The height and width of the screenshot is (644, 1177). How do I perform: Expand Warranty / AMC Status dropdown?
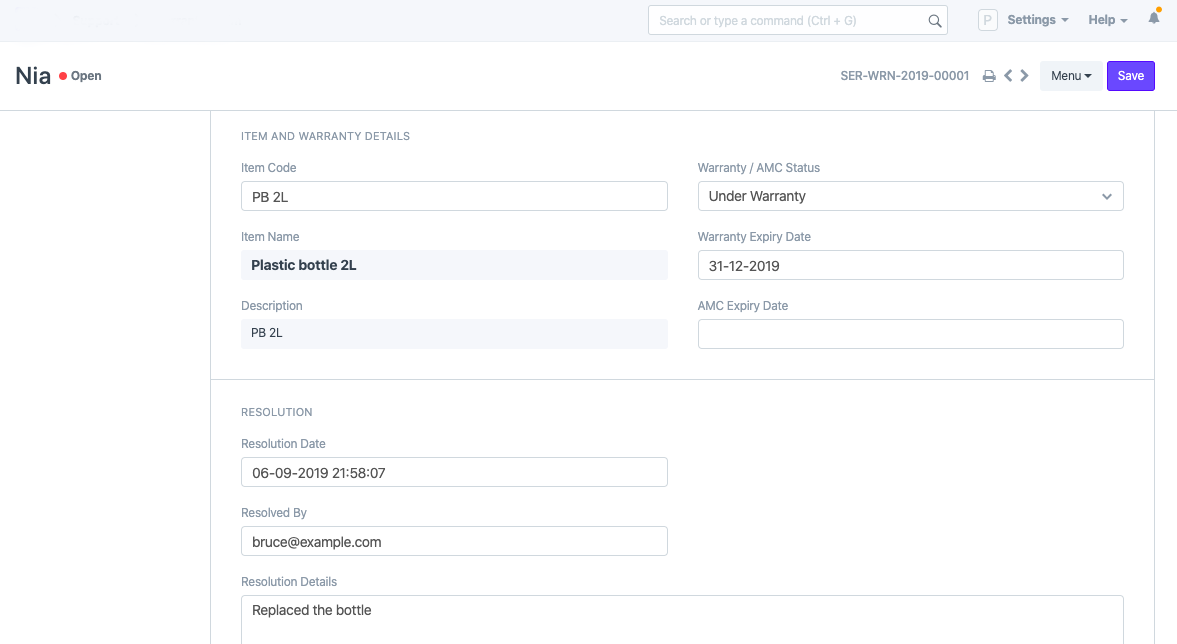point(910,196)
